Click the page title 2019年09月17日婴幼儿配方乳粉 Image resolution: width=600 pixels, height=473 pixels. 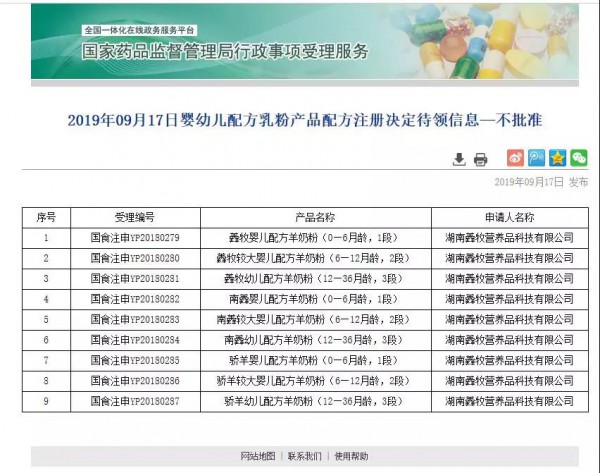click(305, 120)
